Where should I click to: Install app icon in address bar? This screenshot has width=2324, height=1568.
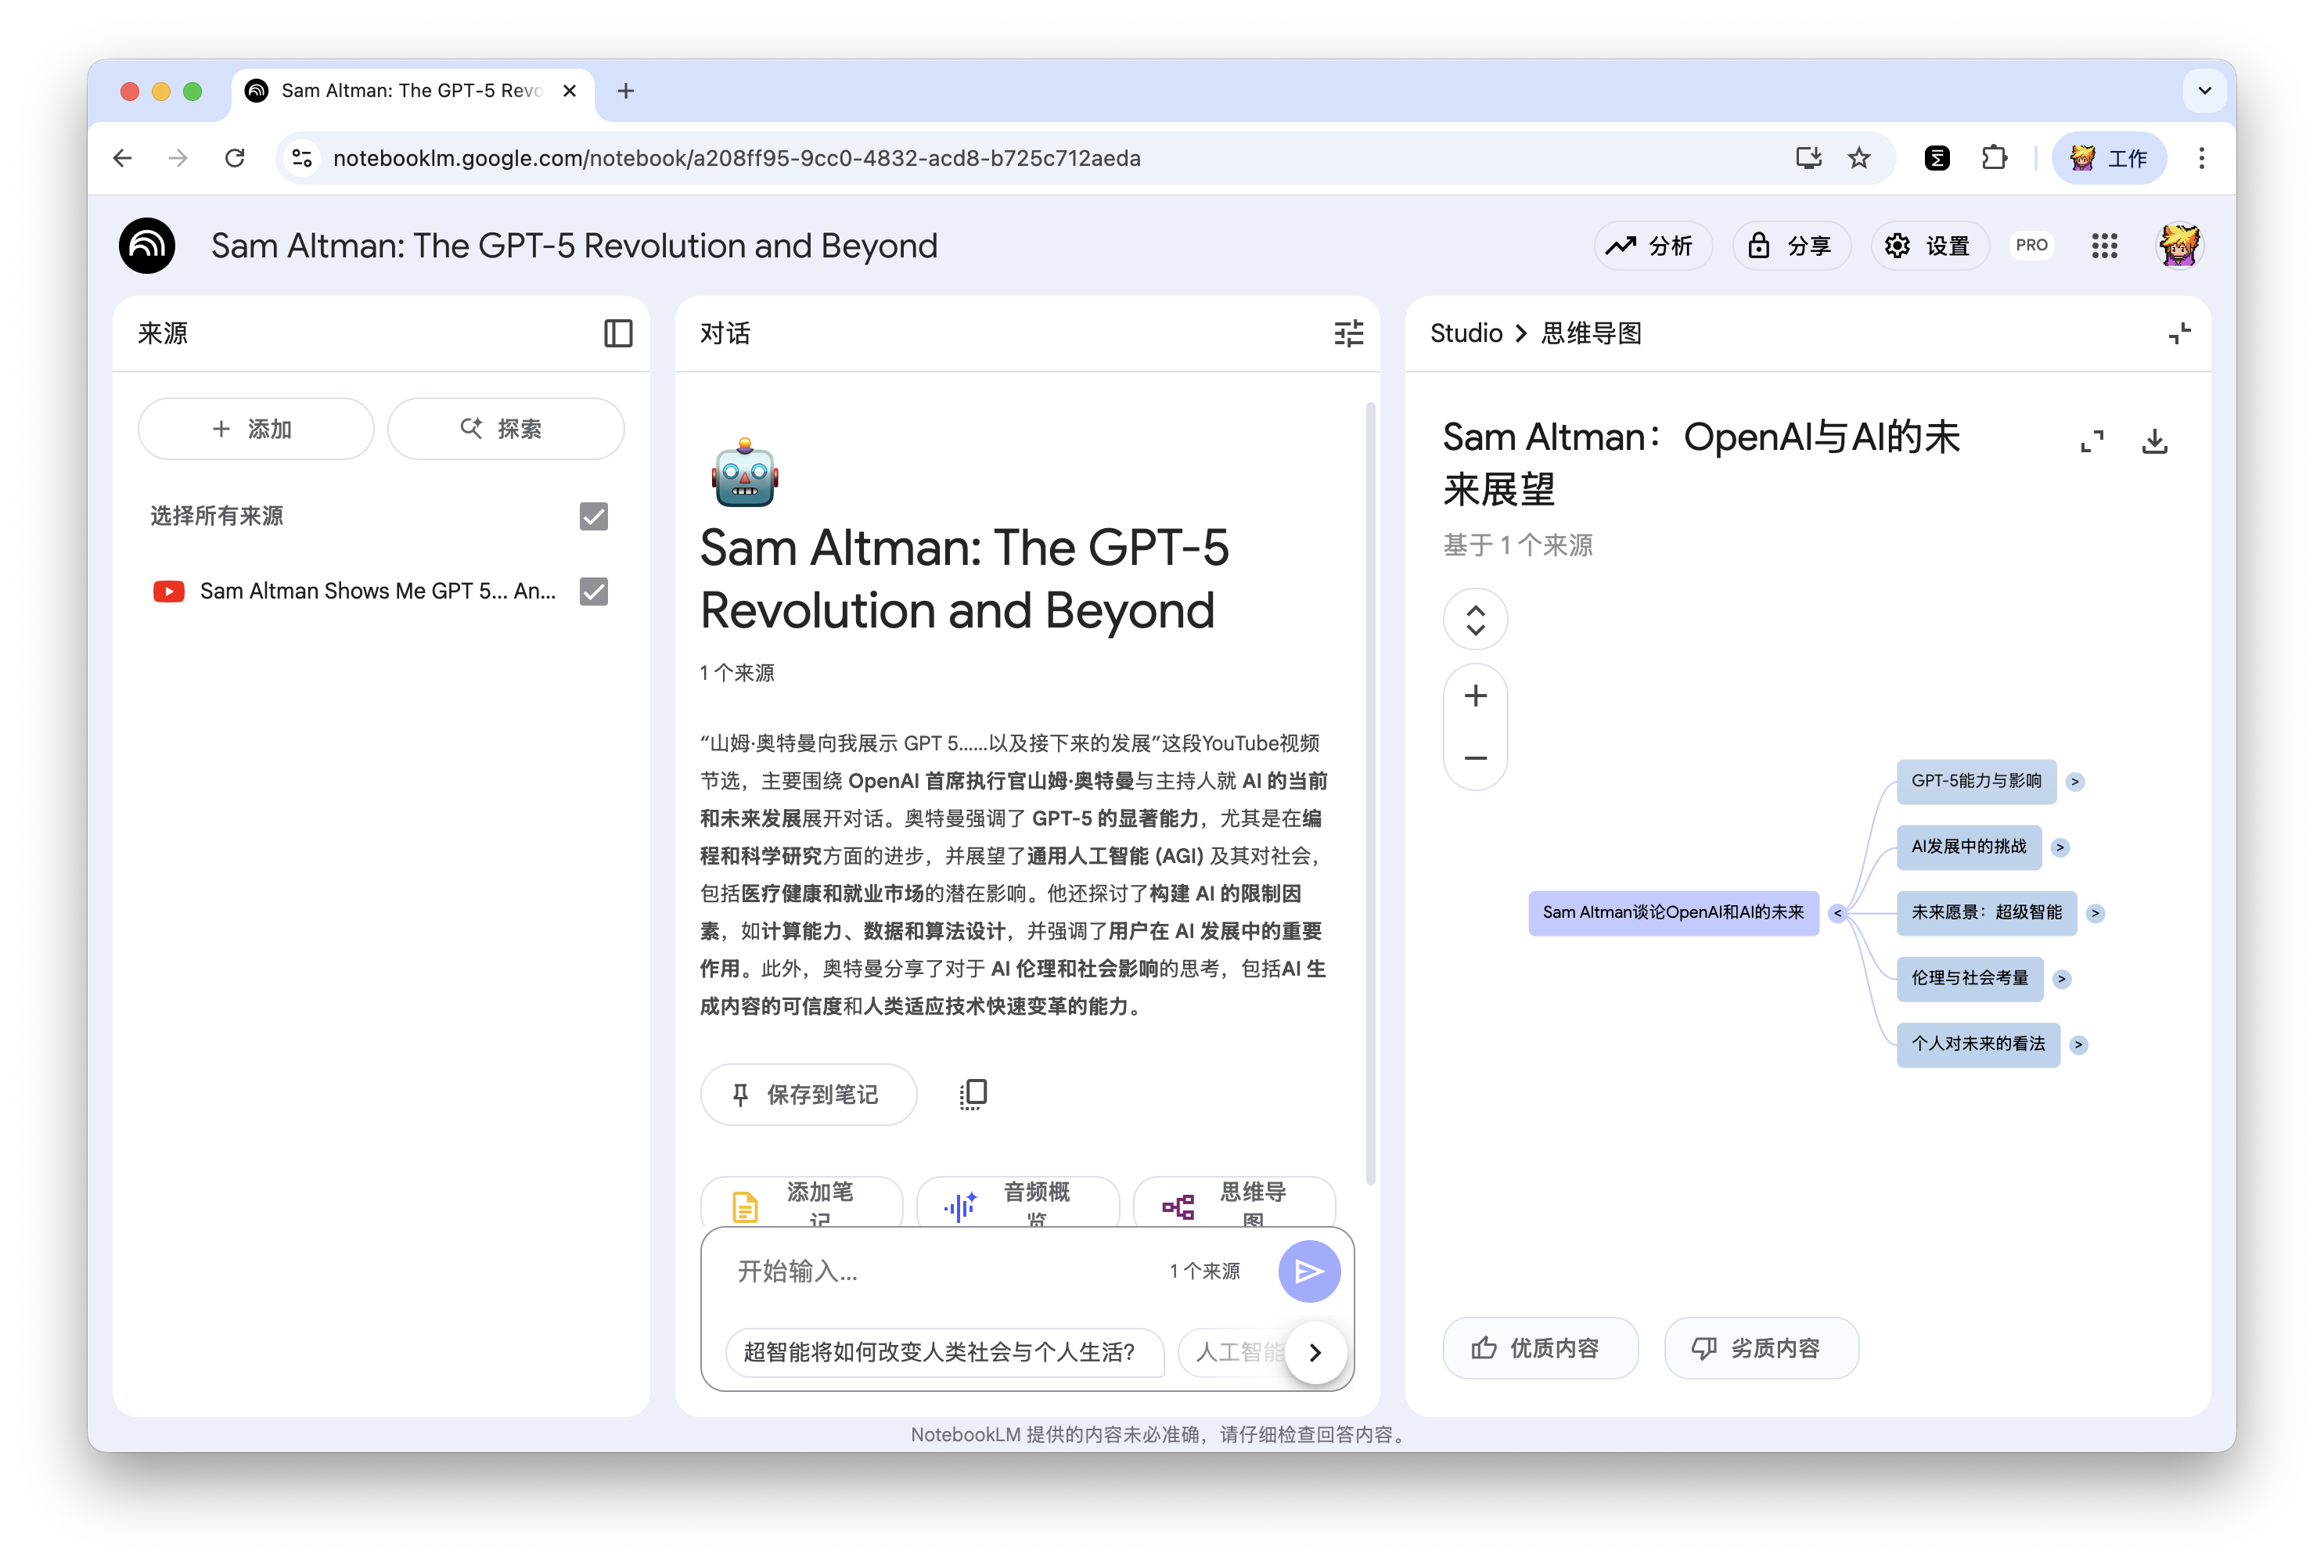[1808, 158]
